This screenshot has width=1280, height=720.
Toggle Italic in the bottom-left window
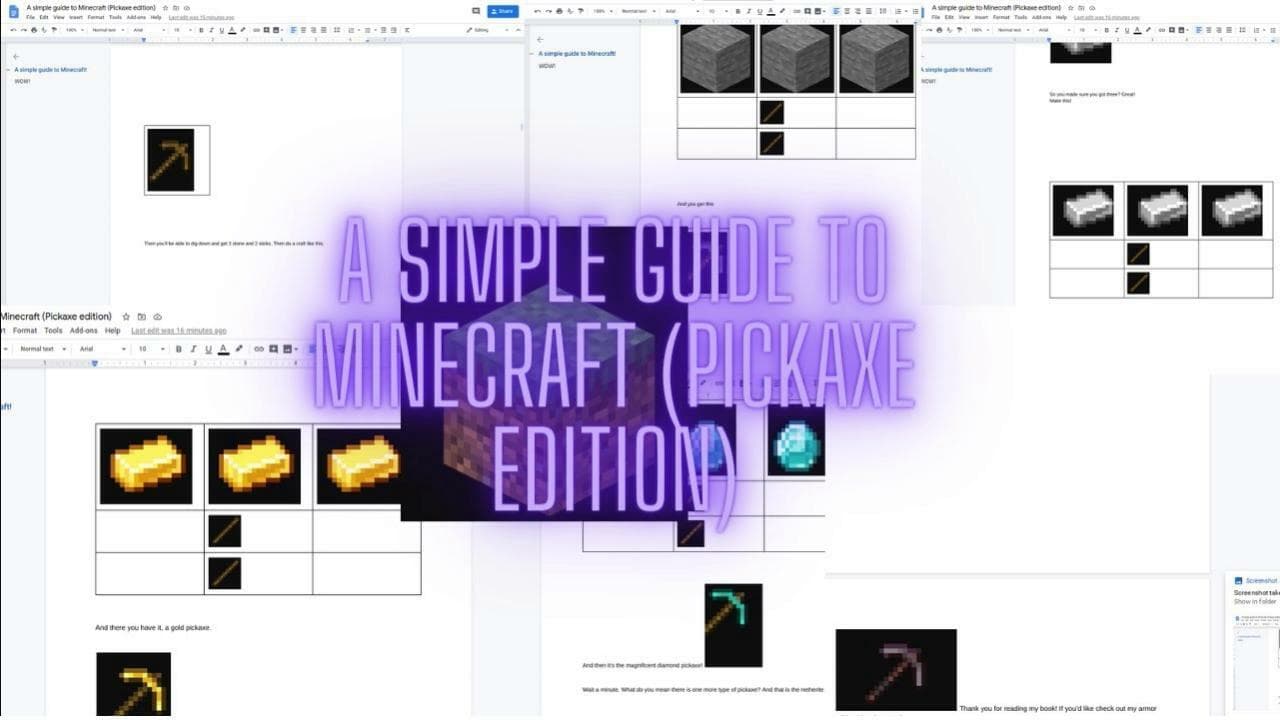(x=193, y=349)
